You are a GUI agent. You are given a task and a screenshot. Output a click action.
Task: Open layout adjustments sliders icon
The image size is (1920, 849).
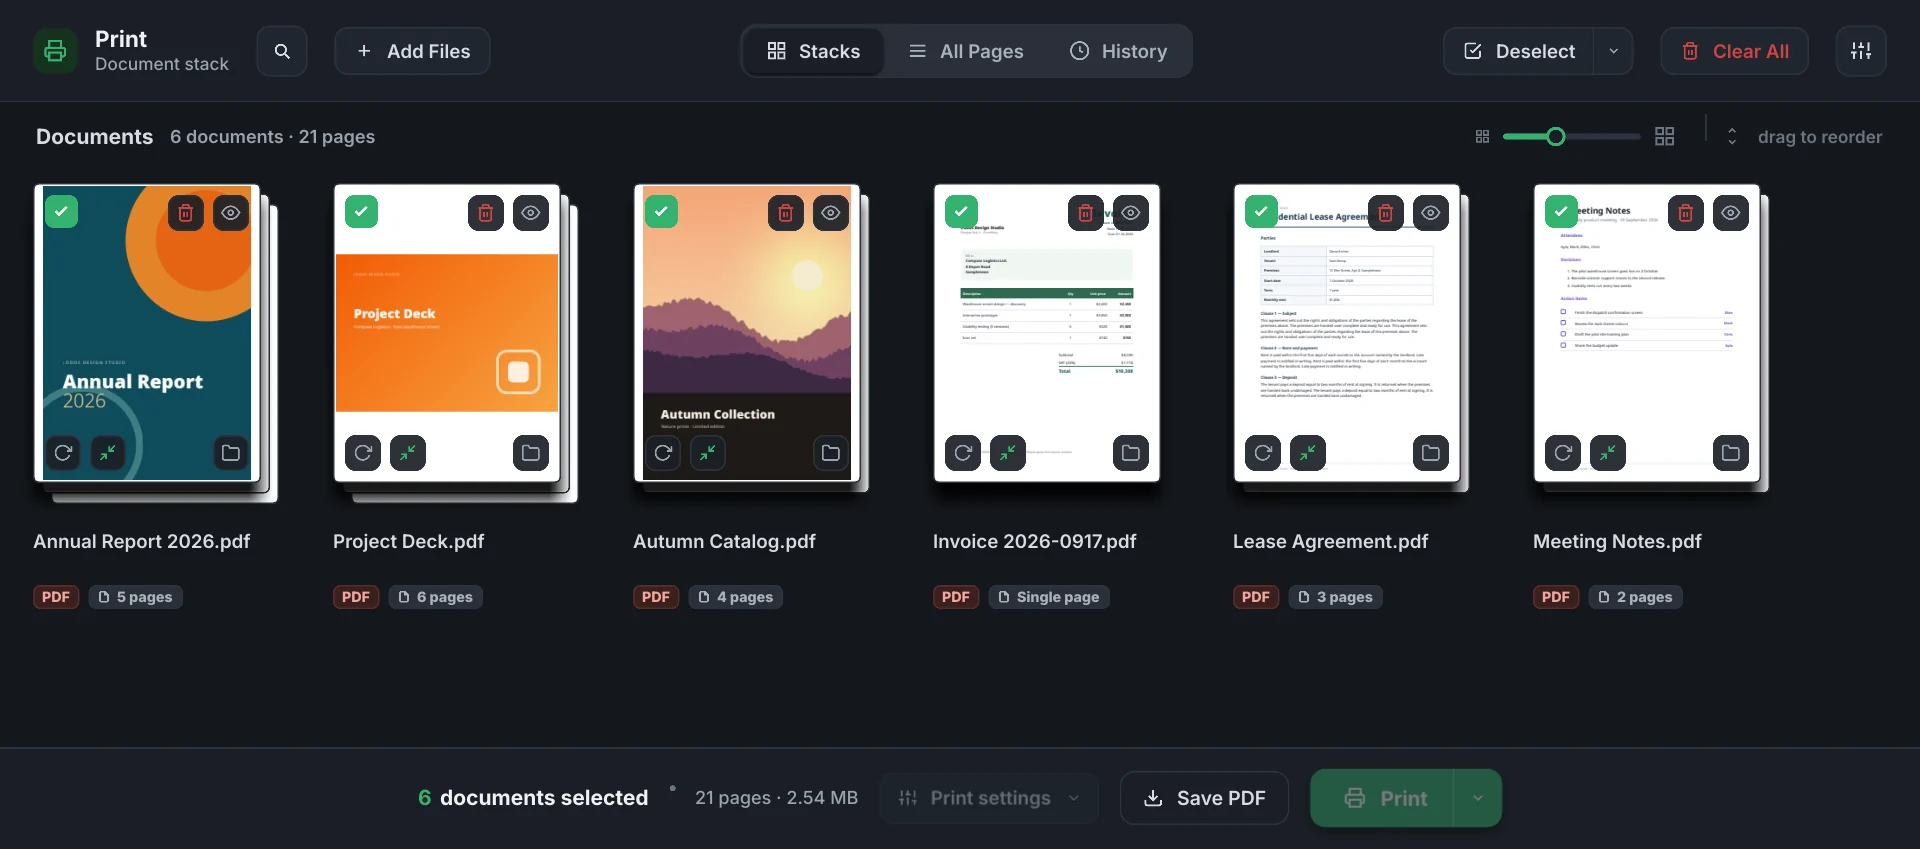tap(1861, 51)
